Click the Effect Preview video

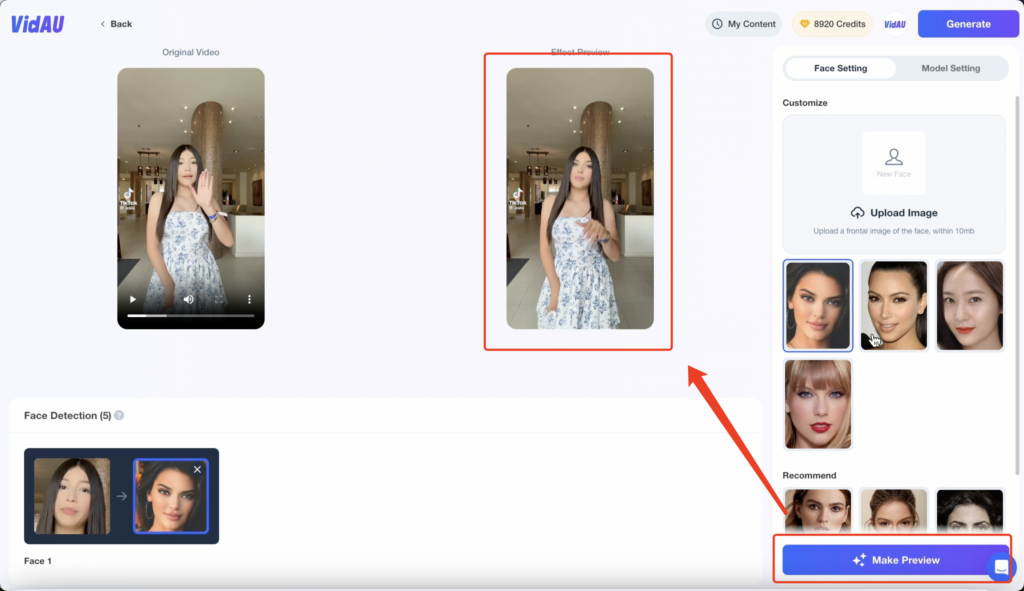pyautogui.click(x=580, y=199)
